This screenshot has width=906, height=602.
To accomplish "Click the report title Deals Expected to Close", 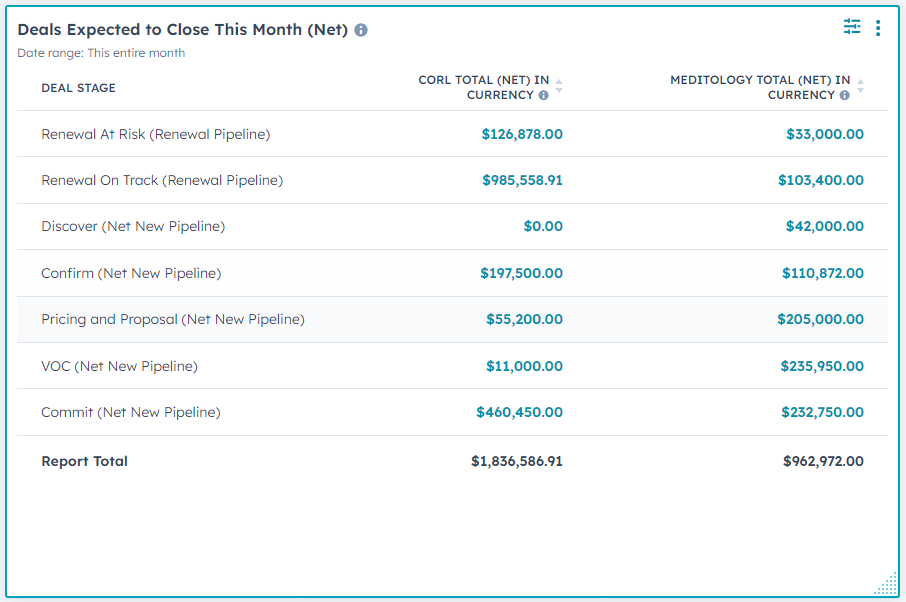I will click(182, 30).
